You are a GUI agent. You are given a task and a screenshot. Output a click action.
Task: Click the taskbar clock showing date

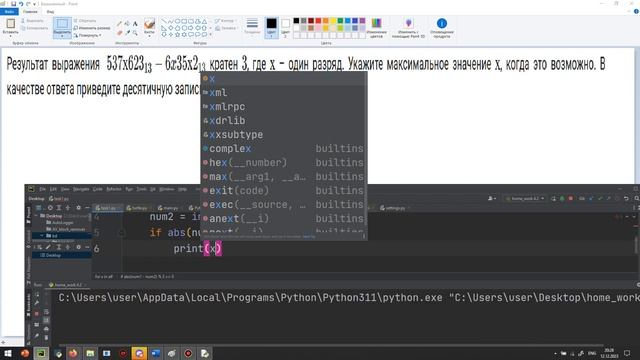coord(609,353)
